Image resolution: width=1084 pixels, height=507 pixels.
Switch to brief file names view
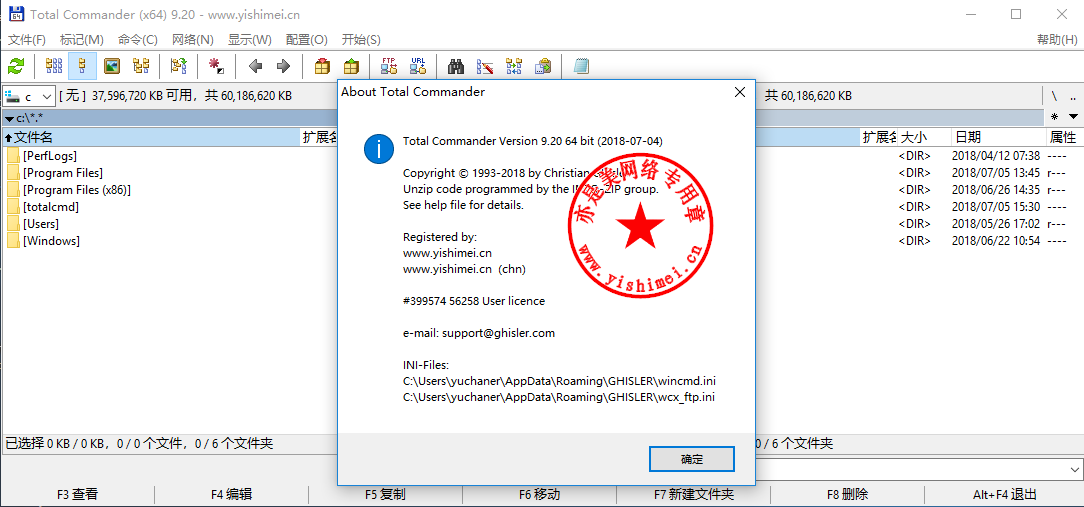54,66
